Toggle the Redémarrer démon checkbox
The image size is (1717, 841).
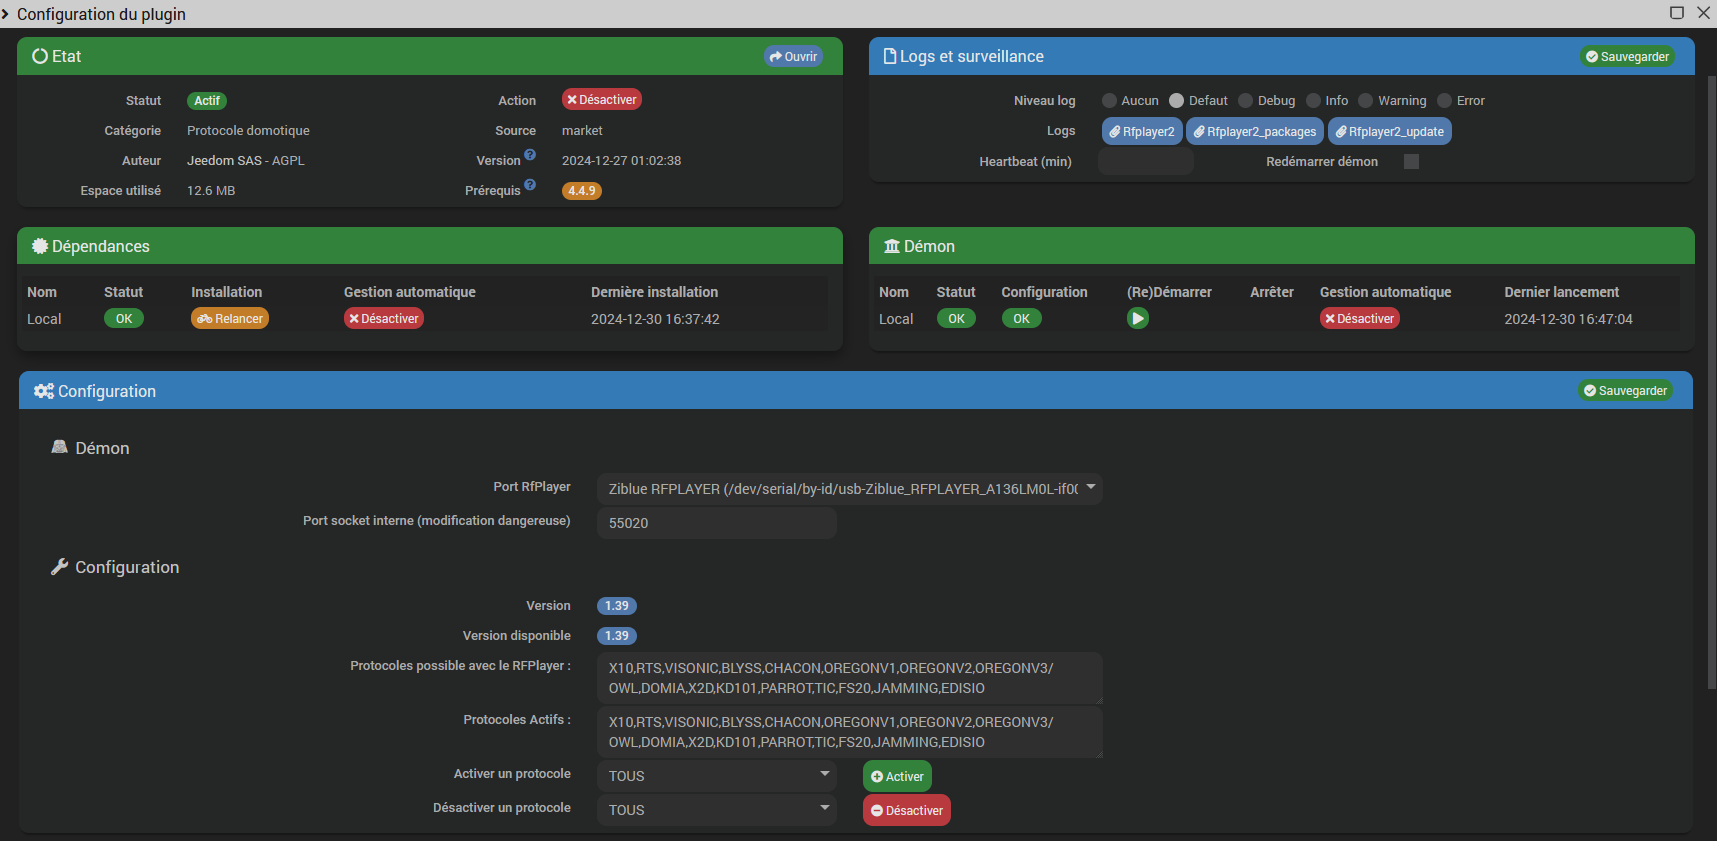pos(1411,161)
